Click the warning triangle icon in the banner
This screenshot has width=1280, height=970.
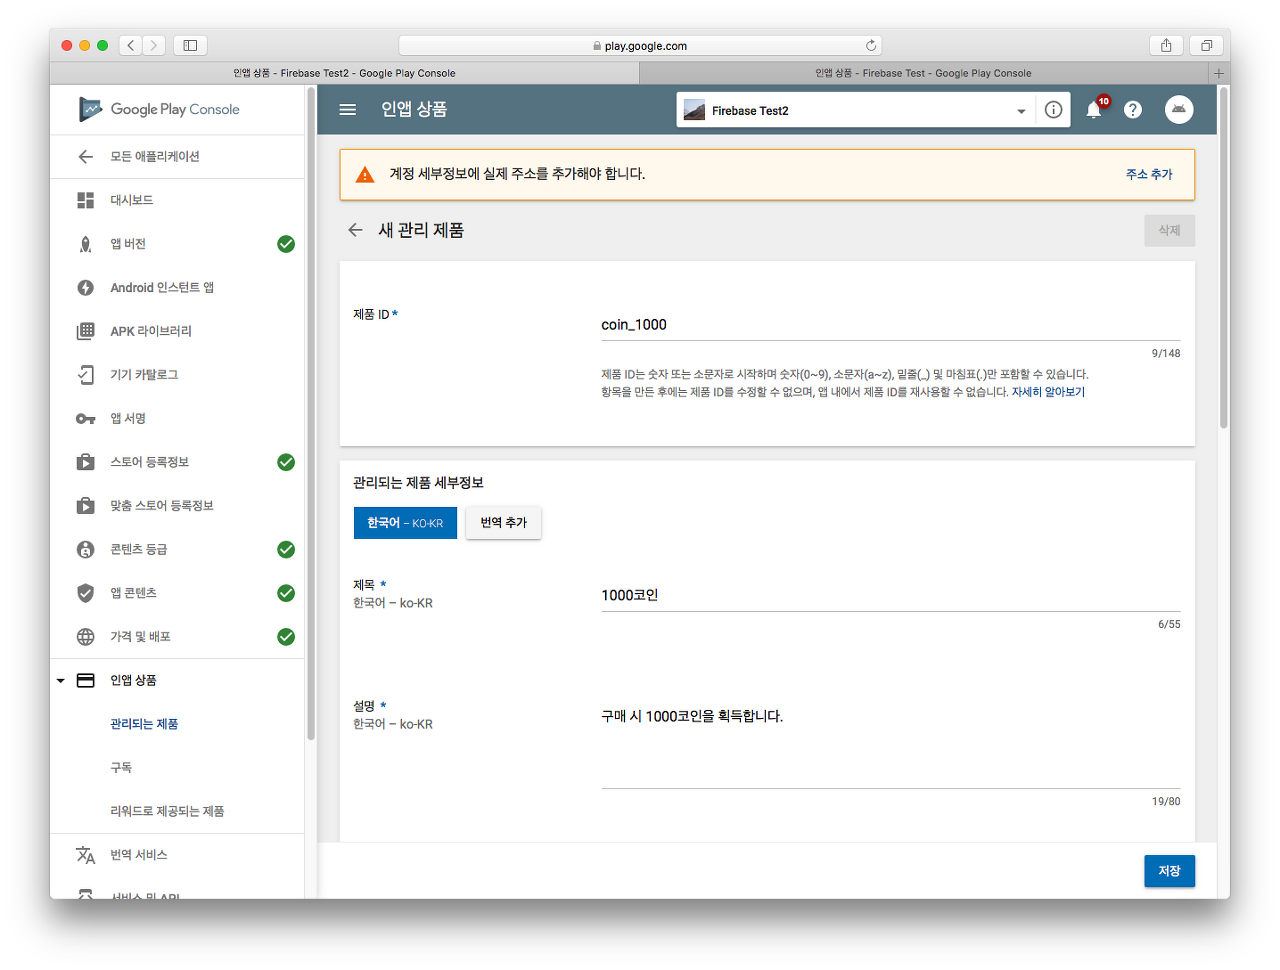pos(365,174)
